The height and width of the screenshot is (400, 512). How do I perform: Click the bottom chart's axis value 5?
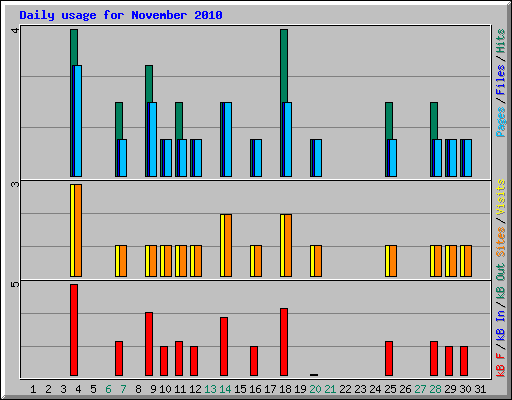click(x=15, y=284)
